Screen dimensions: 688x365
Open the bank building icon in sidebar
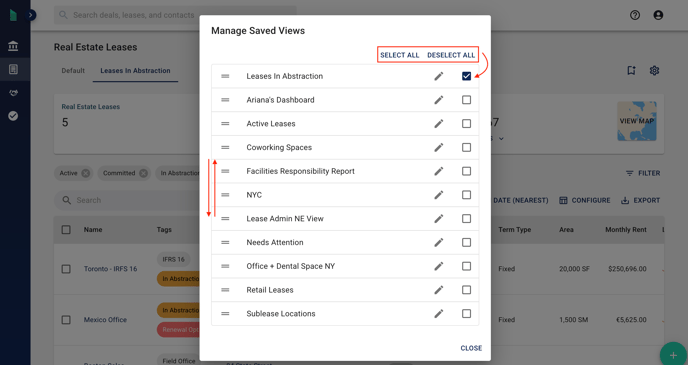pos(13,46)
